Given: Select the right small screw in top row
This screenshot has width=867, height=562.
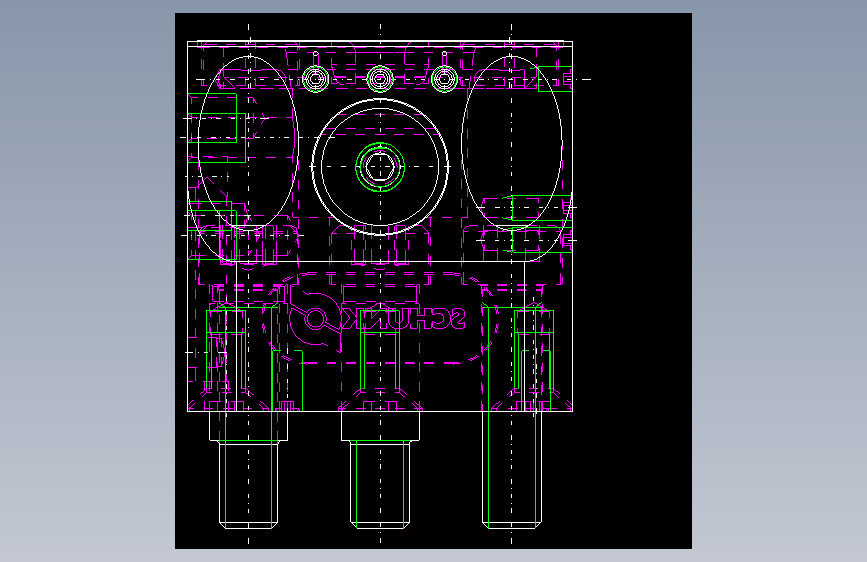Looking at the screenshot, I should 445,79.
